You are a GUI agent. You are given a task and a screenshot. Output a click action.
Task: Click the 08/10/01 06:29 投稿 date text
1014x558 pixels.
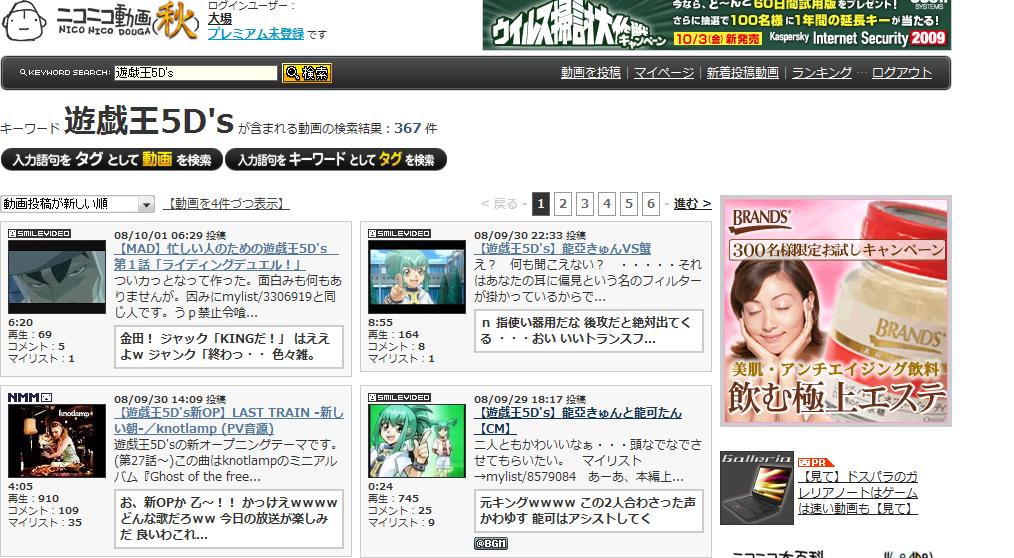click(169, 235)
